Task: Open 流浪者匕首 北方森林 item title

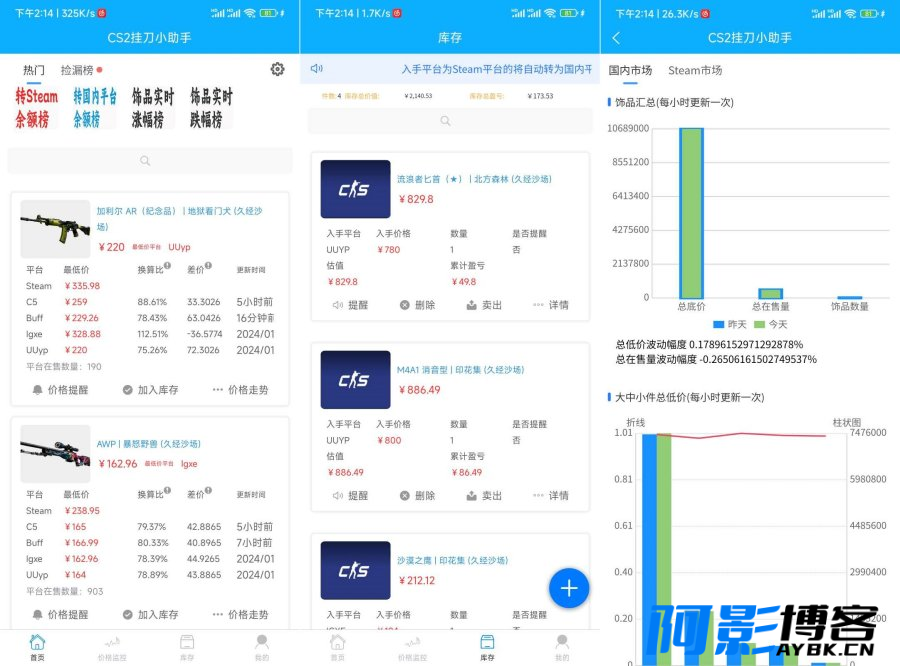Action: coord(474,179)
